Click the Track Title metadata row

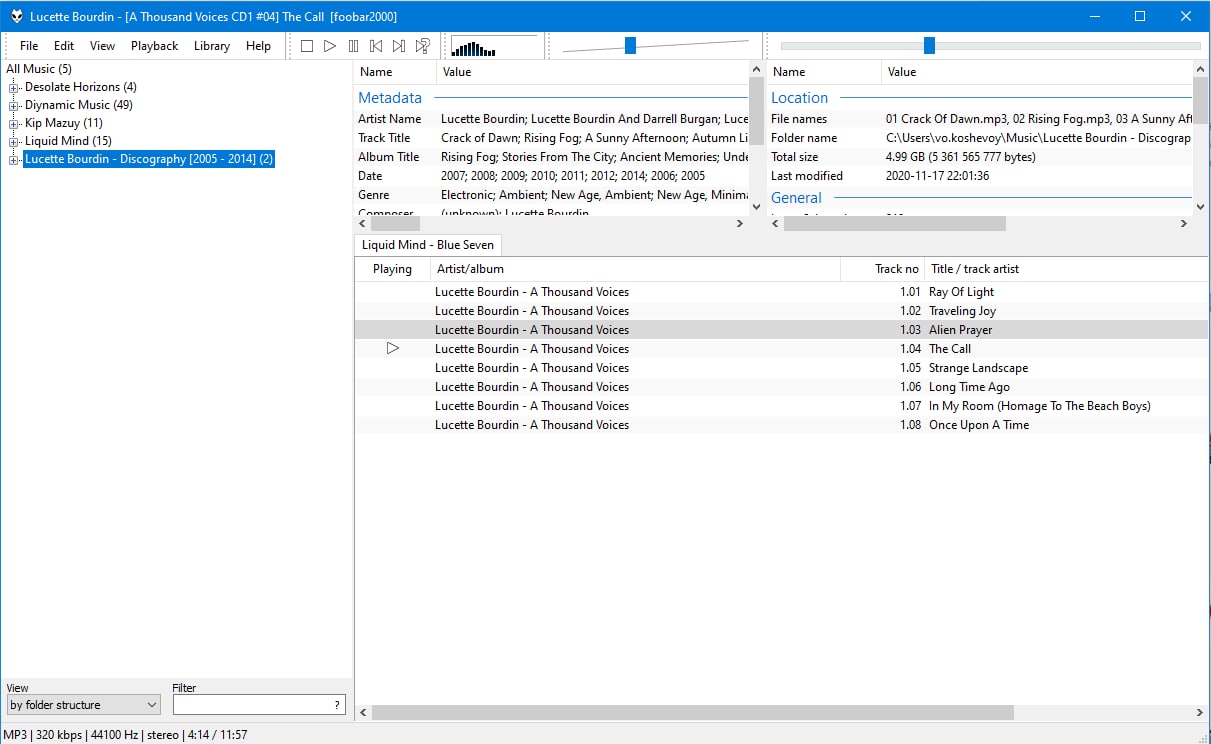click(552, 138)
